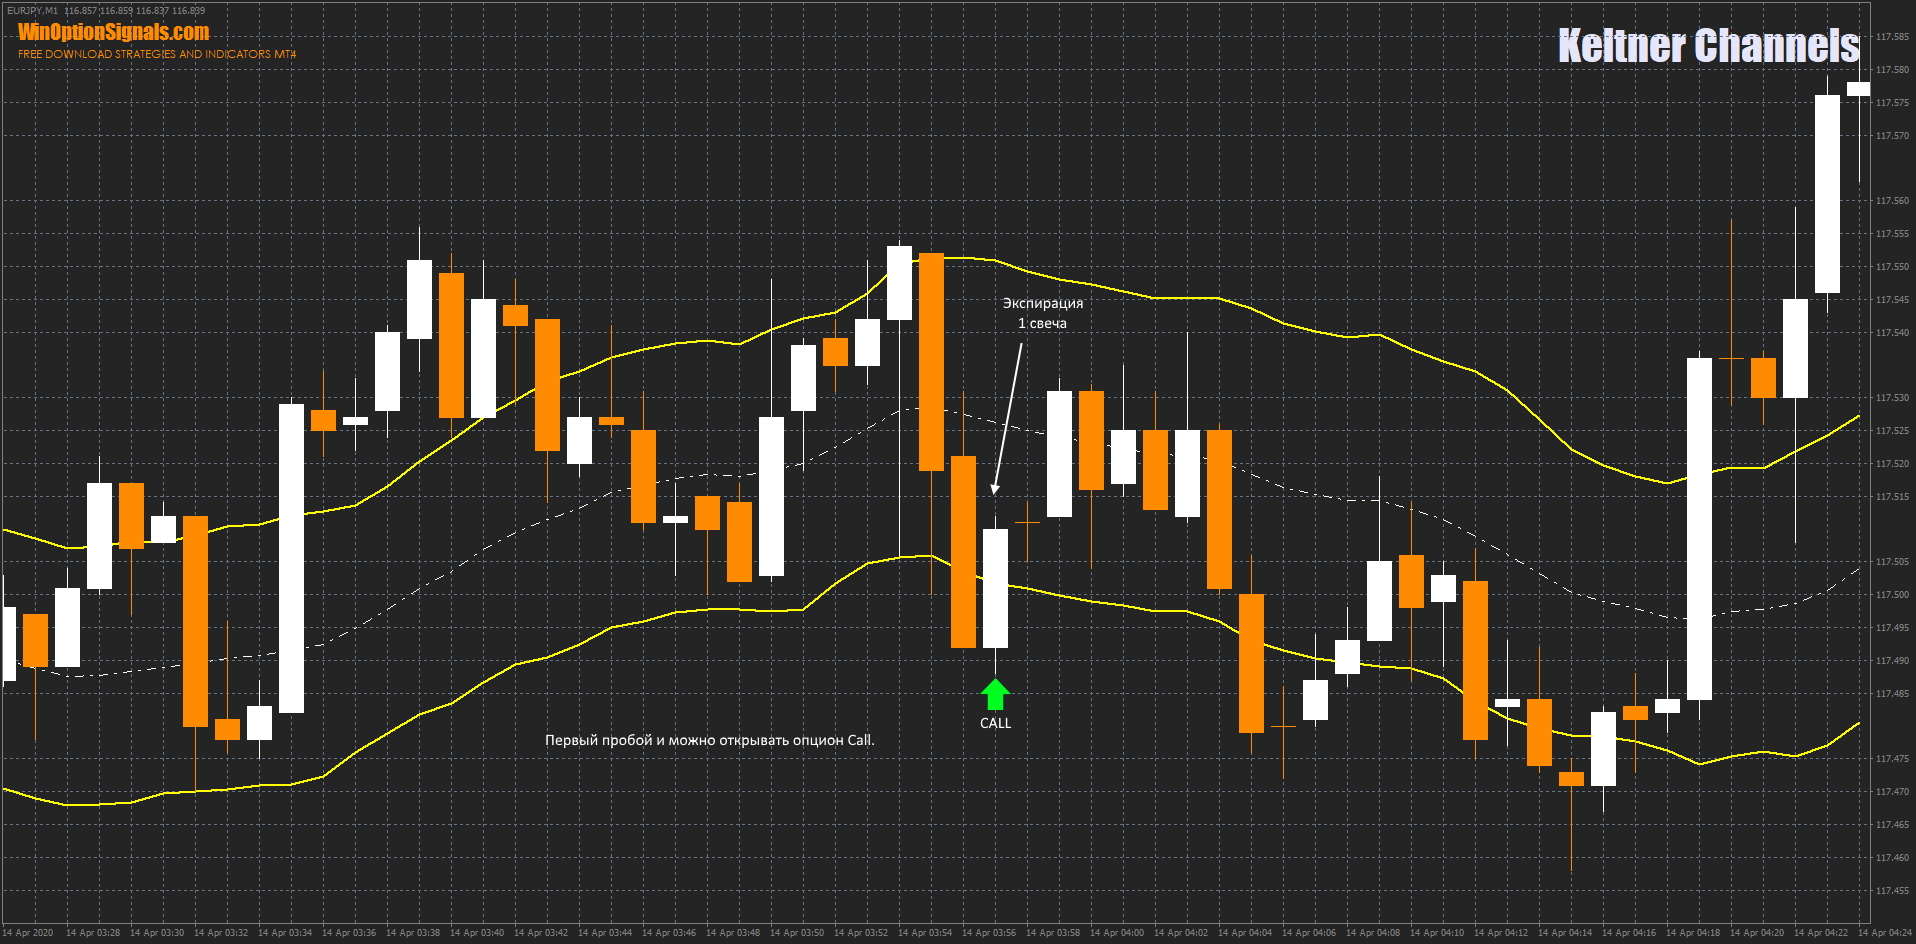This screenshot has height=944, width=1916.
Task: Click the 14 Apr 2020 date label
Action: pyautogui.click(x=28, y=933)
